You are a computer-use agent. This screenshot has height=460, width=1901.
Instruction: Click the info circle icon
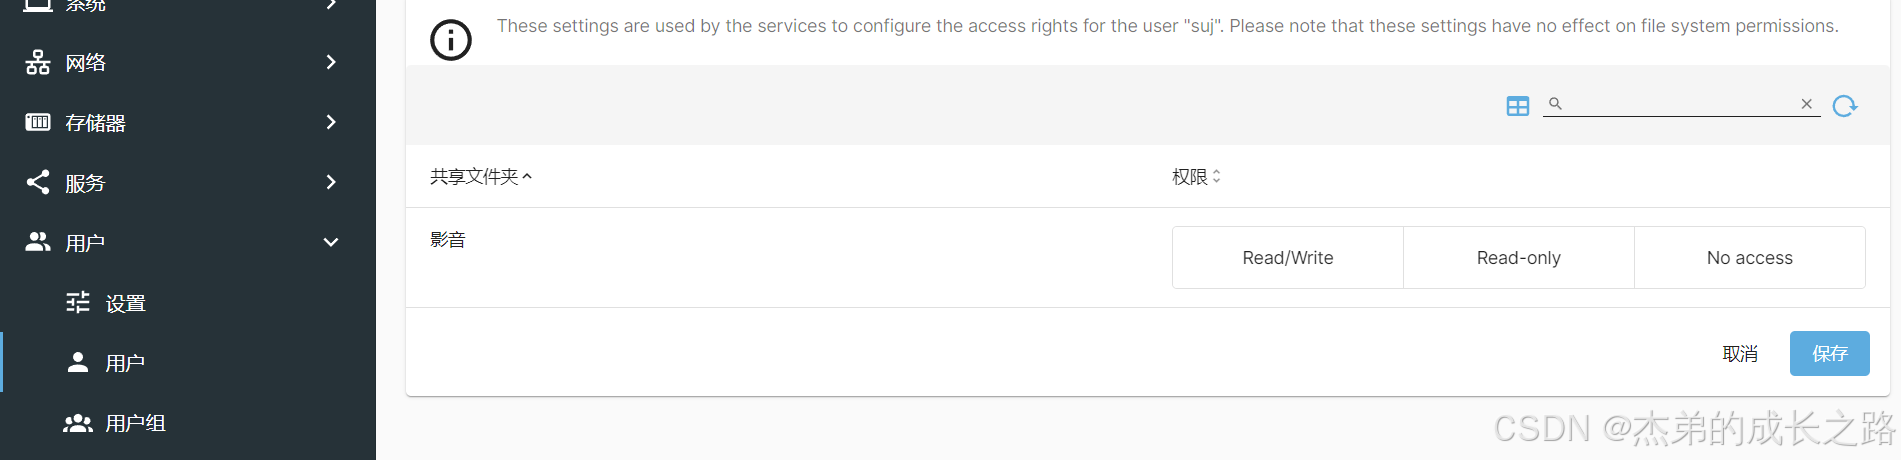(x=450, y=40)
